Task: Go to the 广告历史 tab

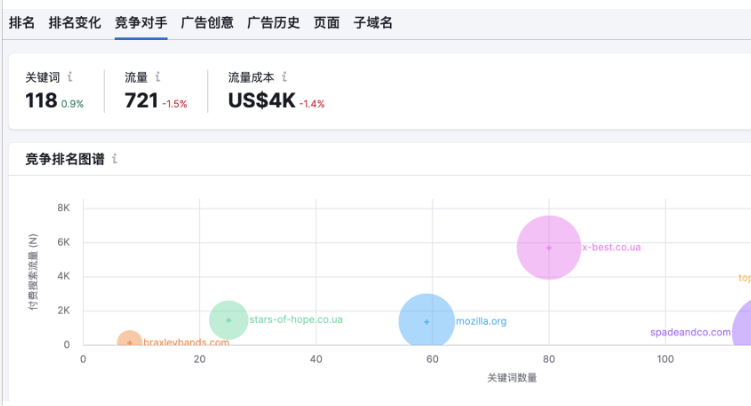Action: tap(273, 22)
